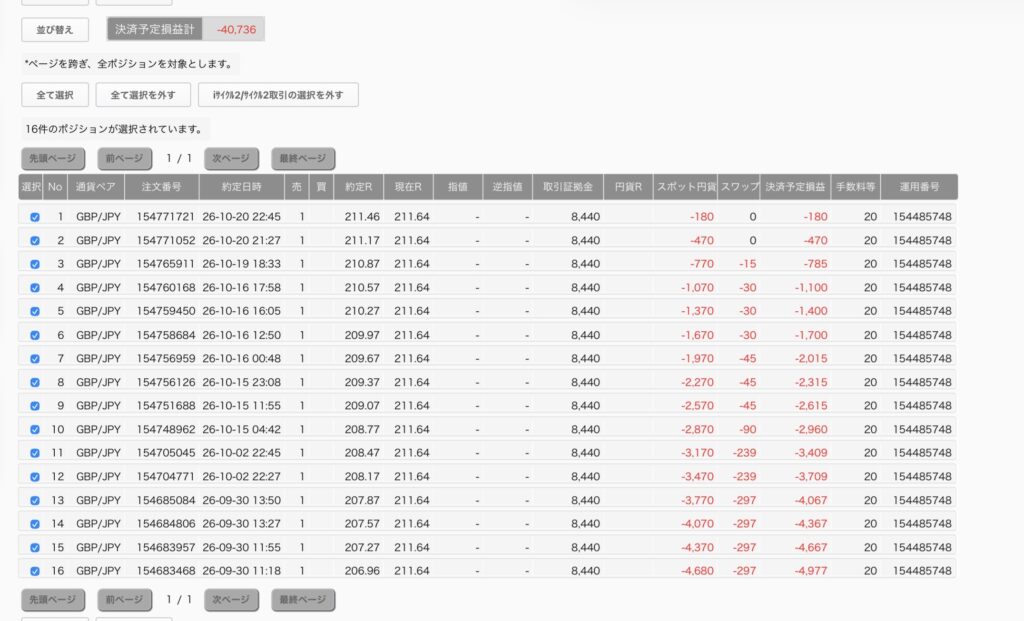Viewport: 1024px width, 621px height.
Task: Toggle checkbox for order 154683468
Action: click(35, 571)
